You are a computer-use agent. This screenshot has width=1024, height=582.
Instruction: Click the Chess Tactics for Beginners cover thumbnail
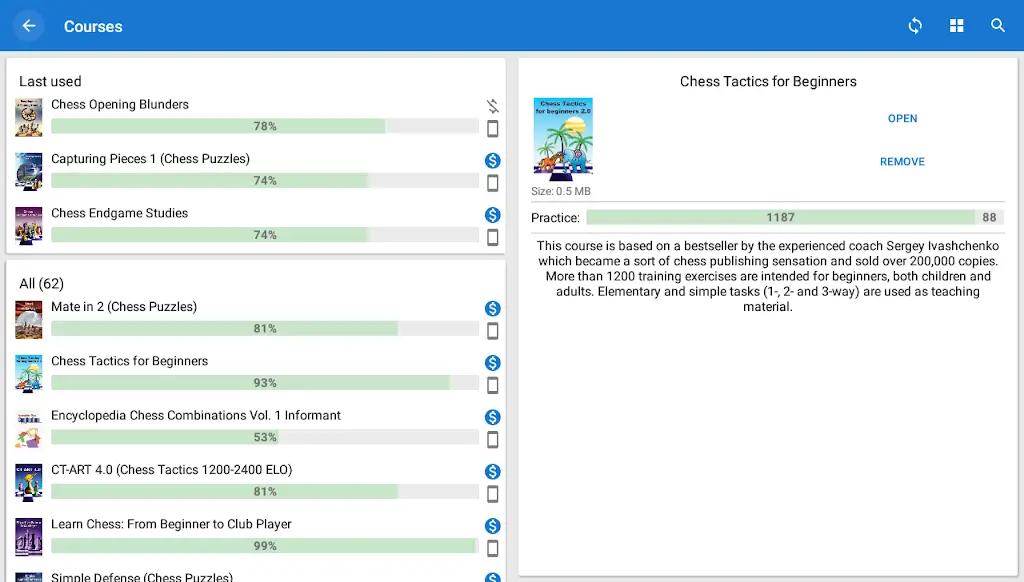563,139
